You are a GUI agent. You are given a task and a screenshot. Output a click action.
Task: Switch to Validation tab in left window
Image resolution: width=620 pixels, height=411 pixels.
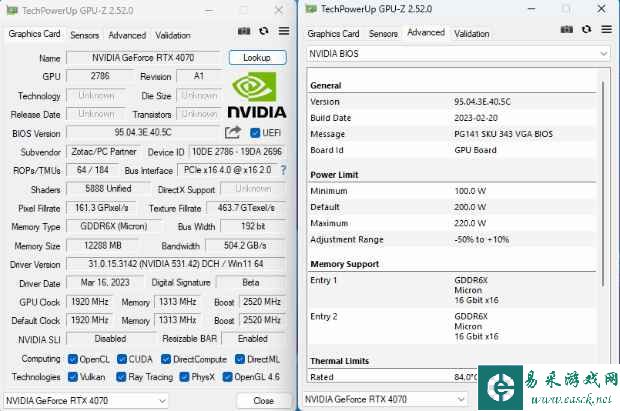click(x=172, y=35)
